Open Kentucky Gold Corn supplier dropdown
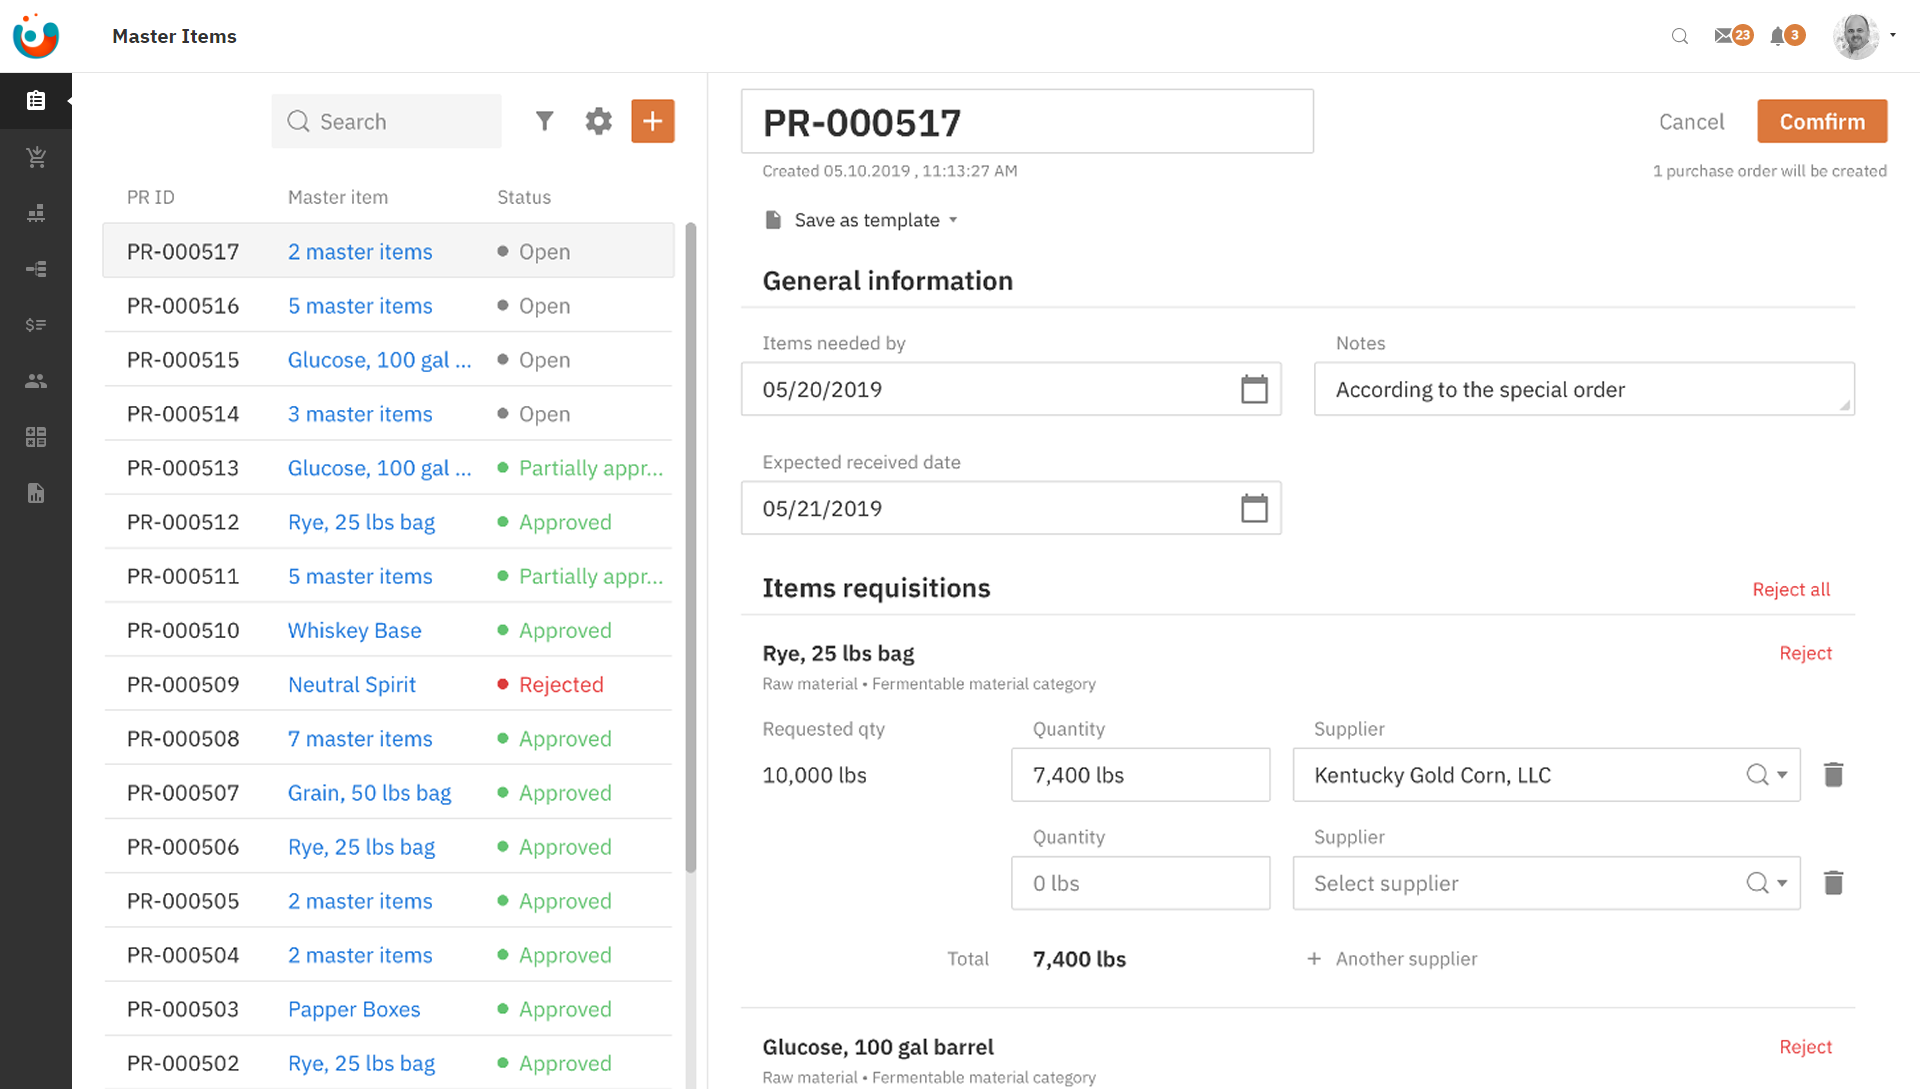1920x1089 pixels. tap(1782, 775)
